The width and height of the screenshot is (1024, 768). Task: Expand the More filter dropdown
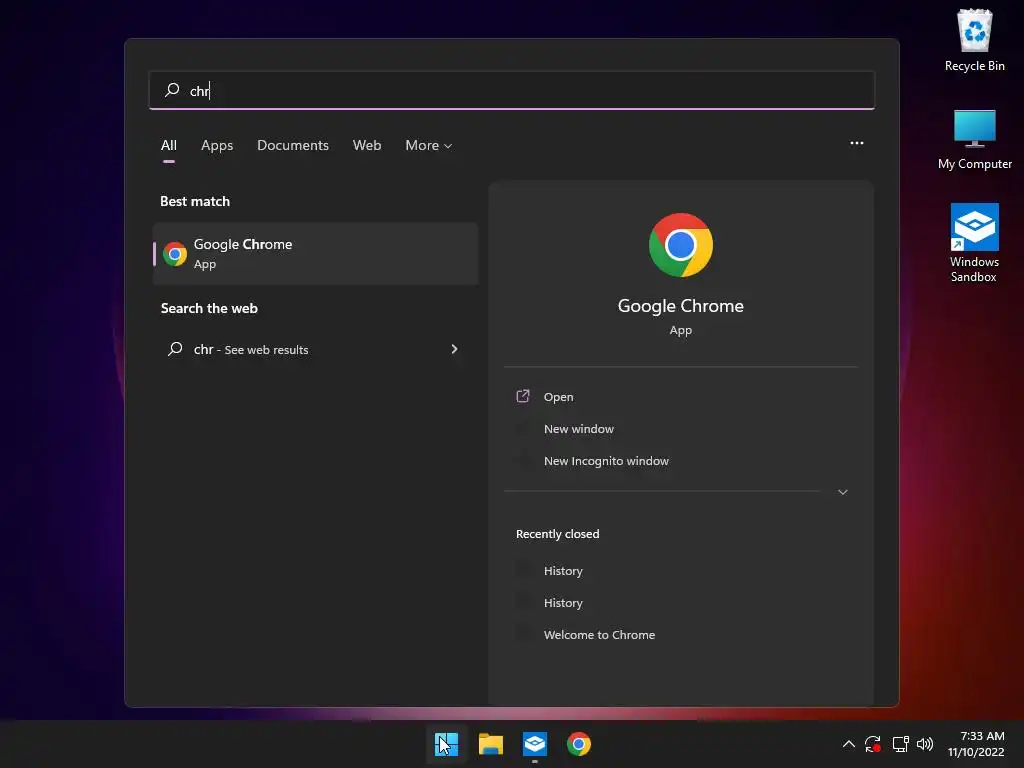pyautogui.click(x=428, y=146)
